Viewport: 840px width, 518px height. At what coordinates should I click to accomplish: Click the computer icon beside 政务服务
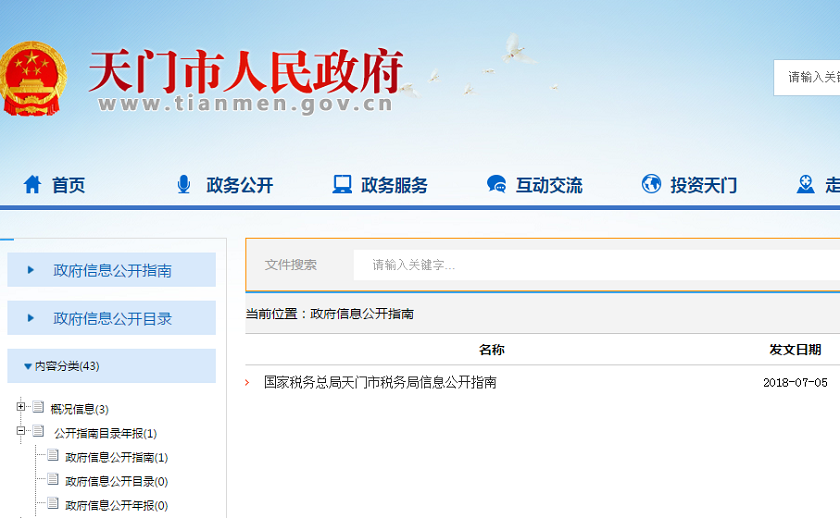pyautogui.click(x=342, y=185)
